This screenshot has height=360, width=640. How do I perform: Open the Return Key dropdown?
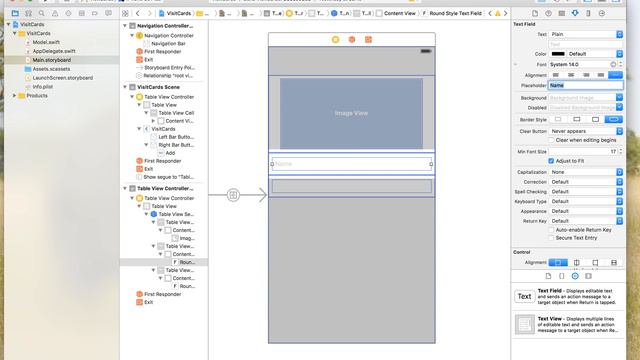tap(586, 221)
